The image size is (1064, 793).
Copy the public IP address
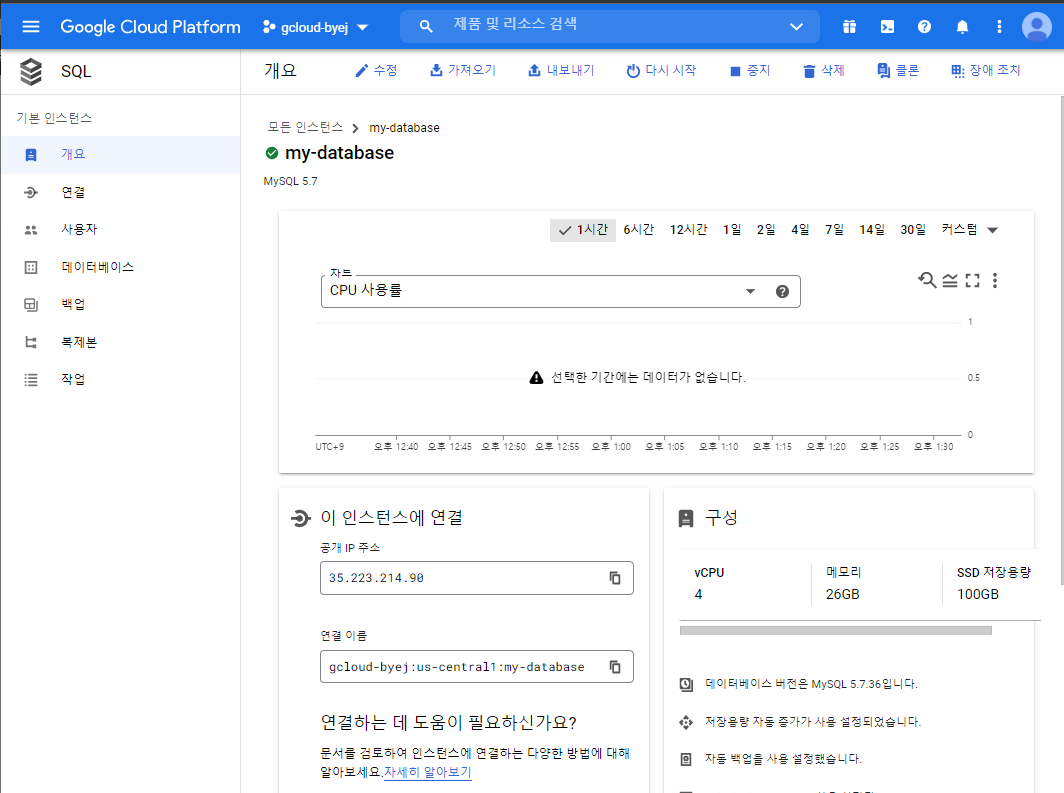pos(615,578)
